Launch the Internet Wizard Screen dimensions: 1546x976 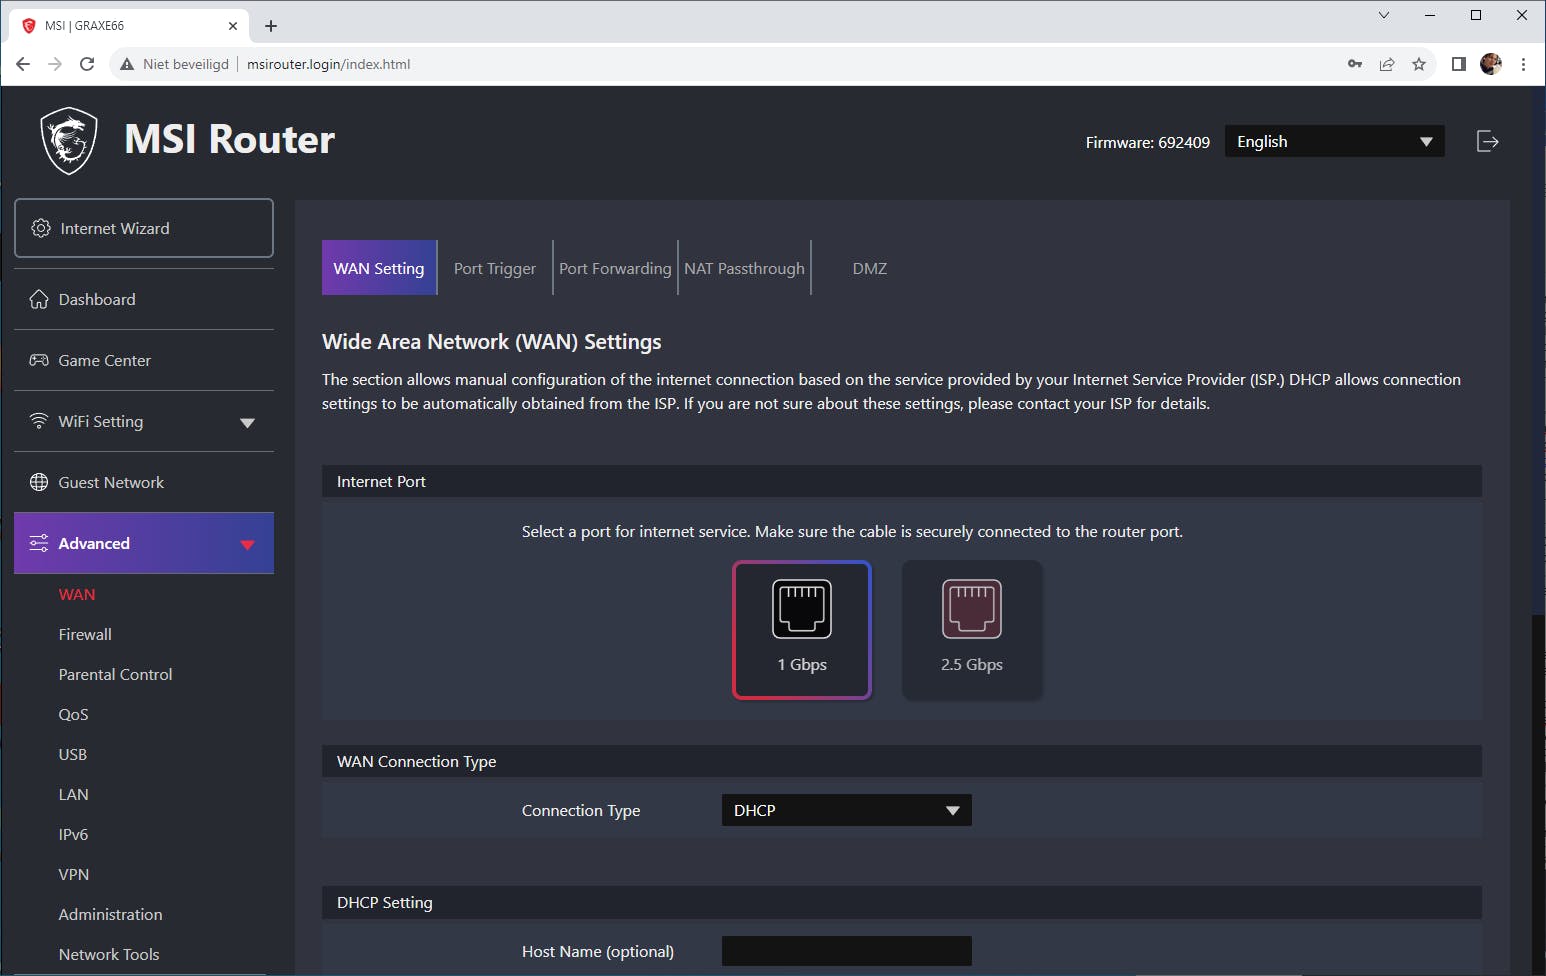point(144,228)
